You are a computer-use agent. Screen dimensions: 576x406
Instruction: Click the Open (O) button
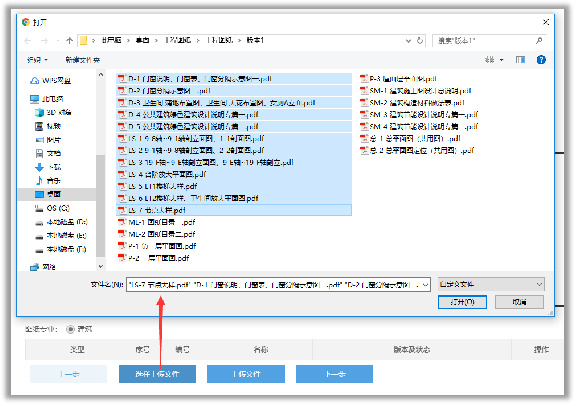click(x=462, y=302)
